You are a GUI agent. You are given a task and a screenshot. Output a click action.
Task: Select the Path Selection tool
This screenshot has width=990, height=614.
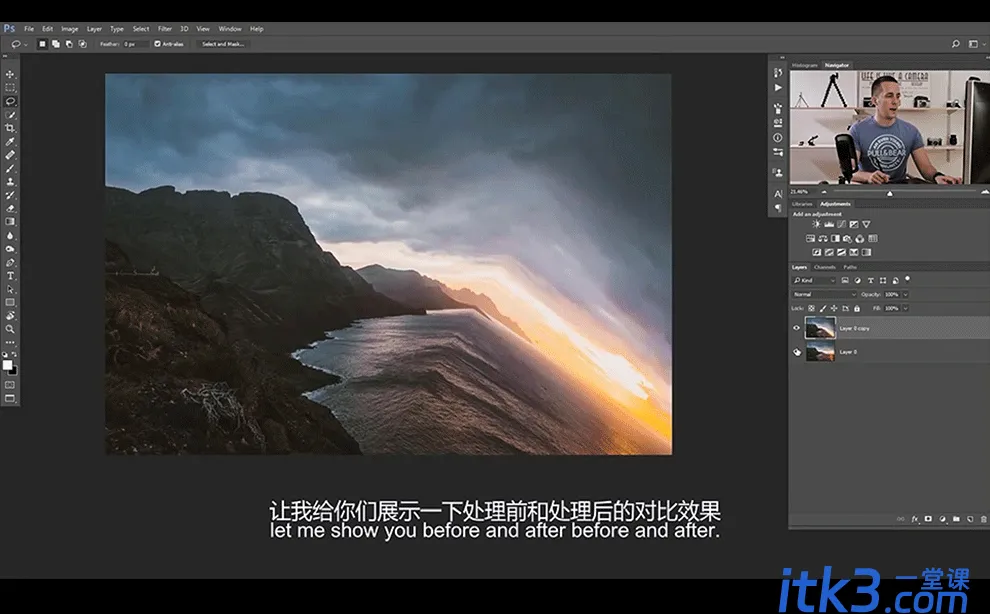pos(10,289)
